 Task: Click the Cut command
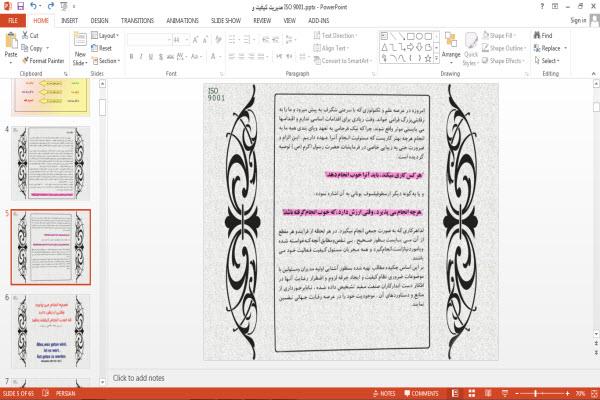click(30, 35)
